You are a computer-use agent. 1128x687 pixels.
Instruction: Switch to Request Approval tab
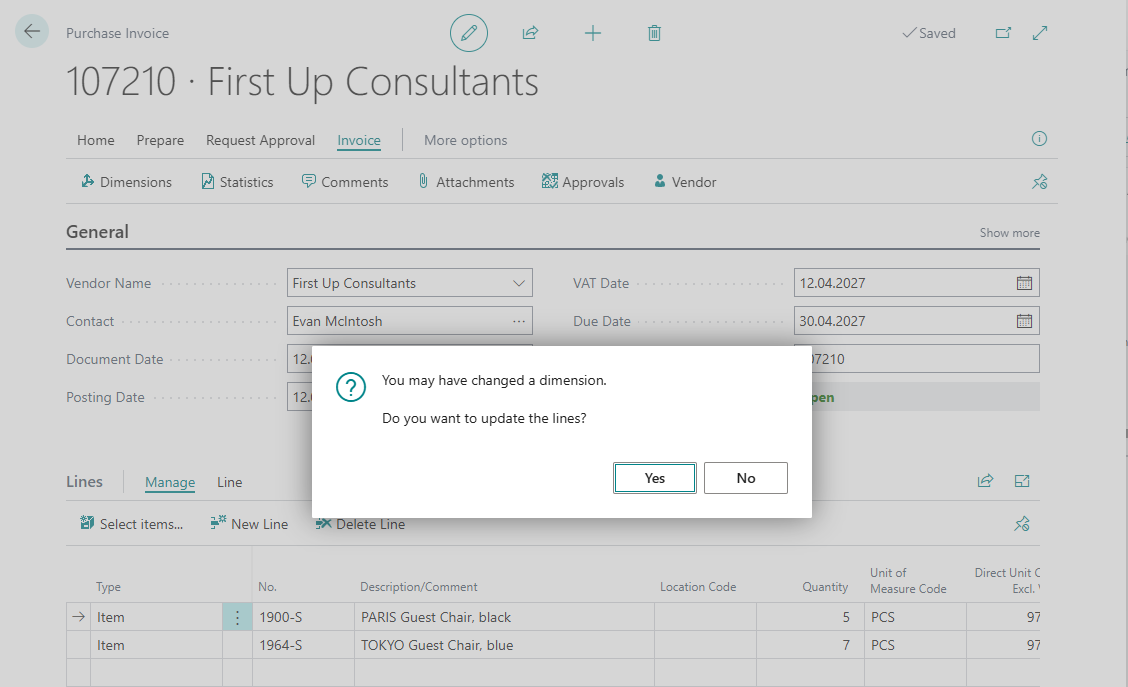pos(260,140)
